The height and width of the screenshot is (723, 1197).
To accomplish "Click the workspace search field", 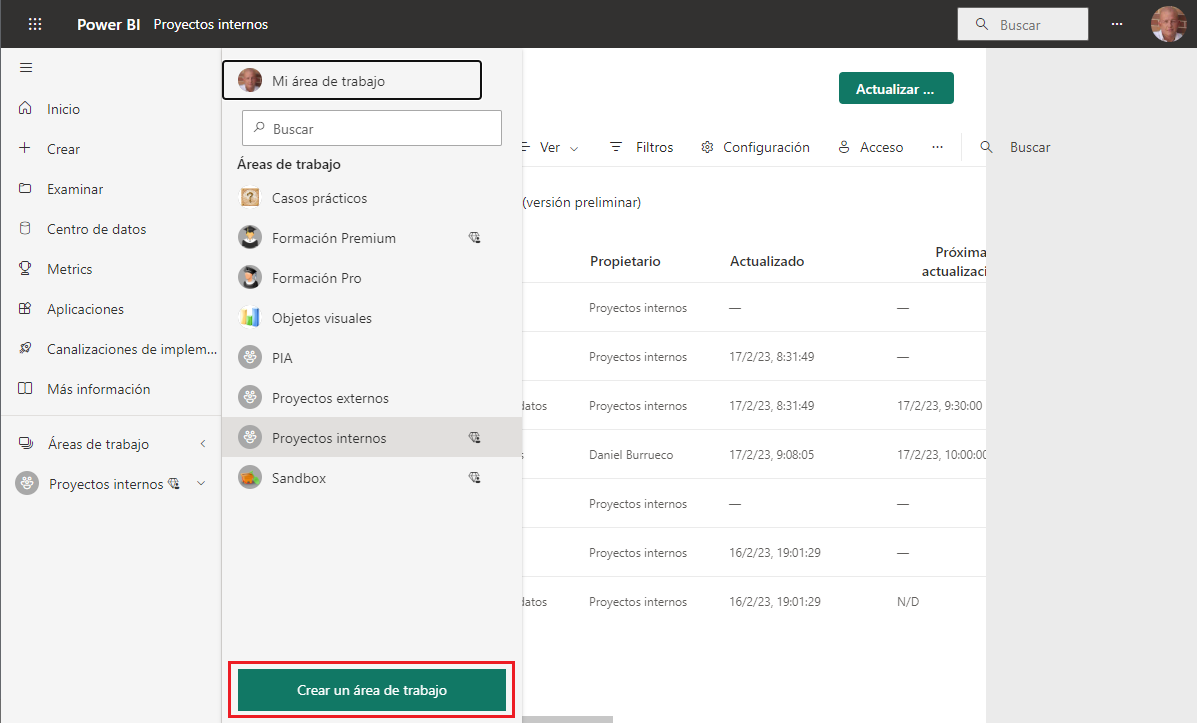I will [x=372, y=129].
